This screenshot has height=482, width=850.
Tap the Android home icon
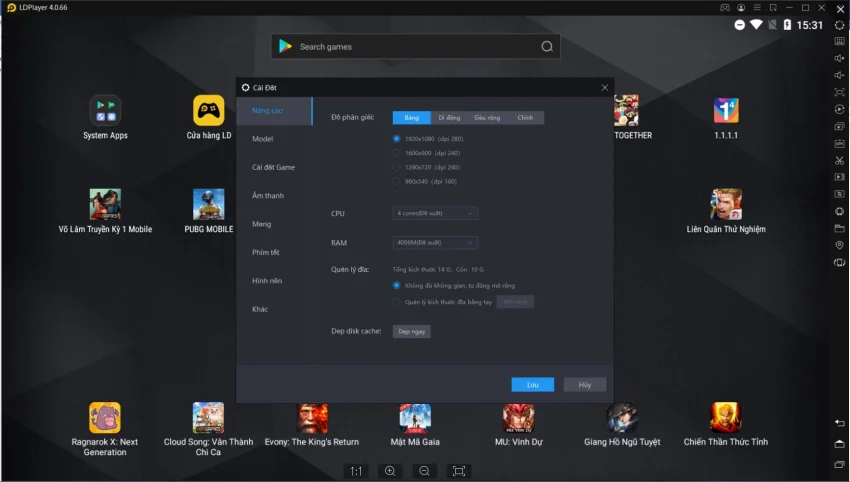coord(839,444)
